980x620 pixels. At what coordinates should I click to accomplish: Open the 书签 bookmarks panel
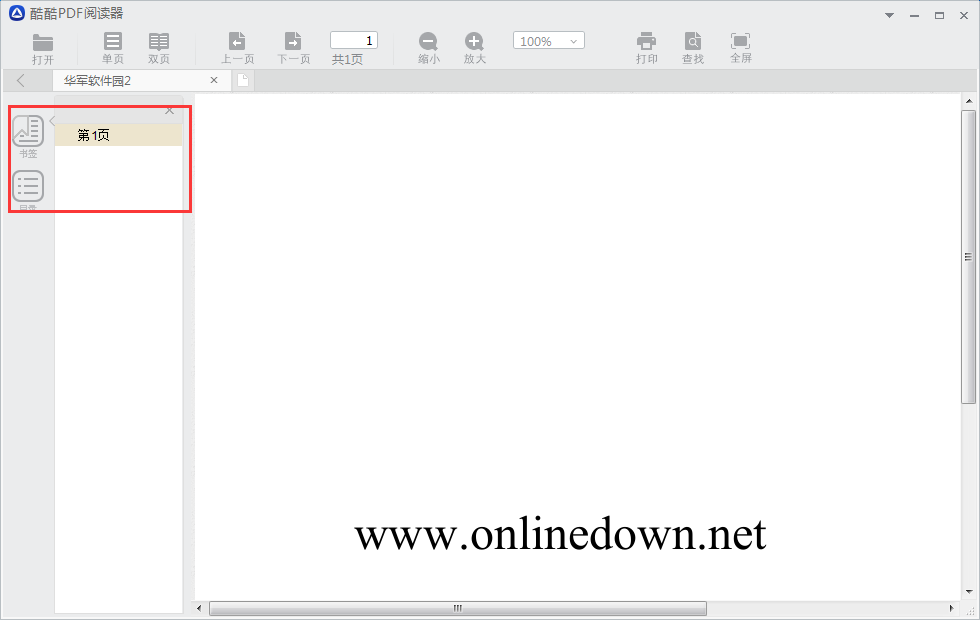28,136
